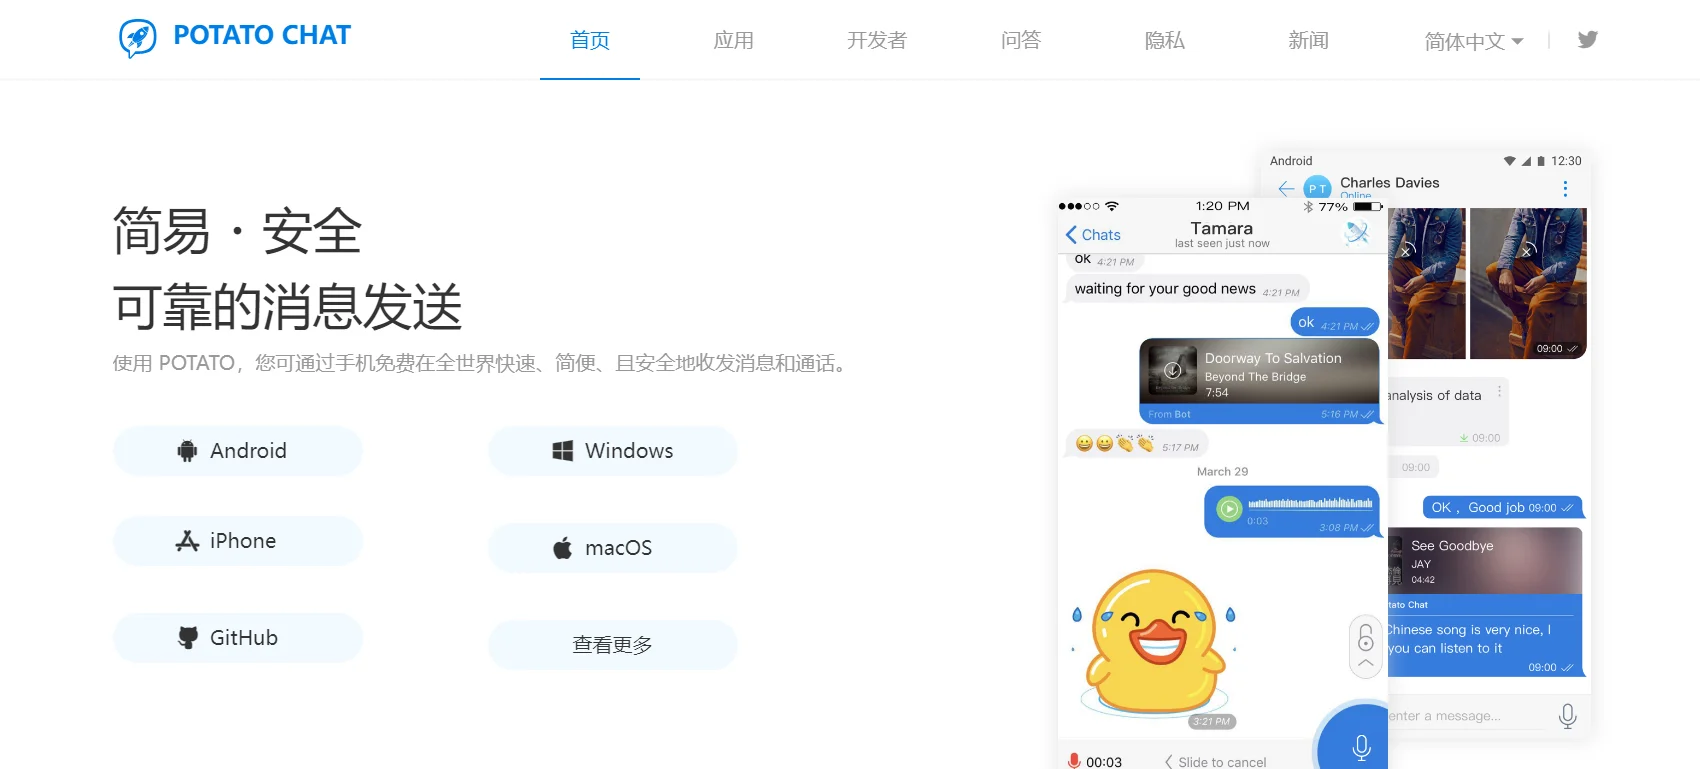Tap the microphone icon beside message field
This screenshot has width=1700, height=769.
coord(1567,716)
